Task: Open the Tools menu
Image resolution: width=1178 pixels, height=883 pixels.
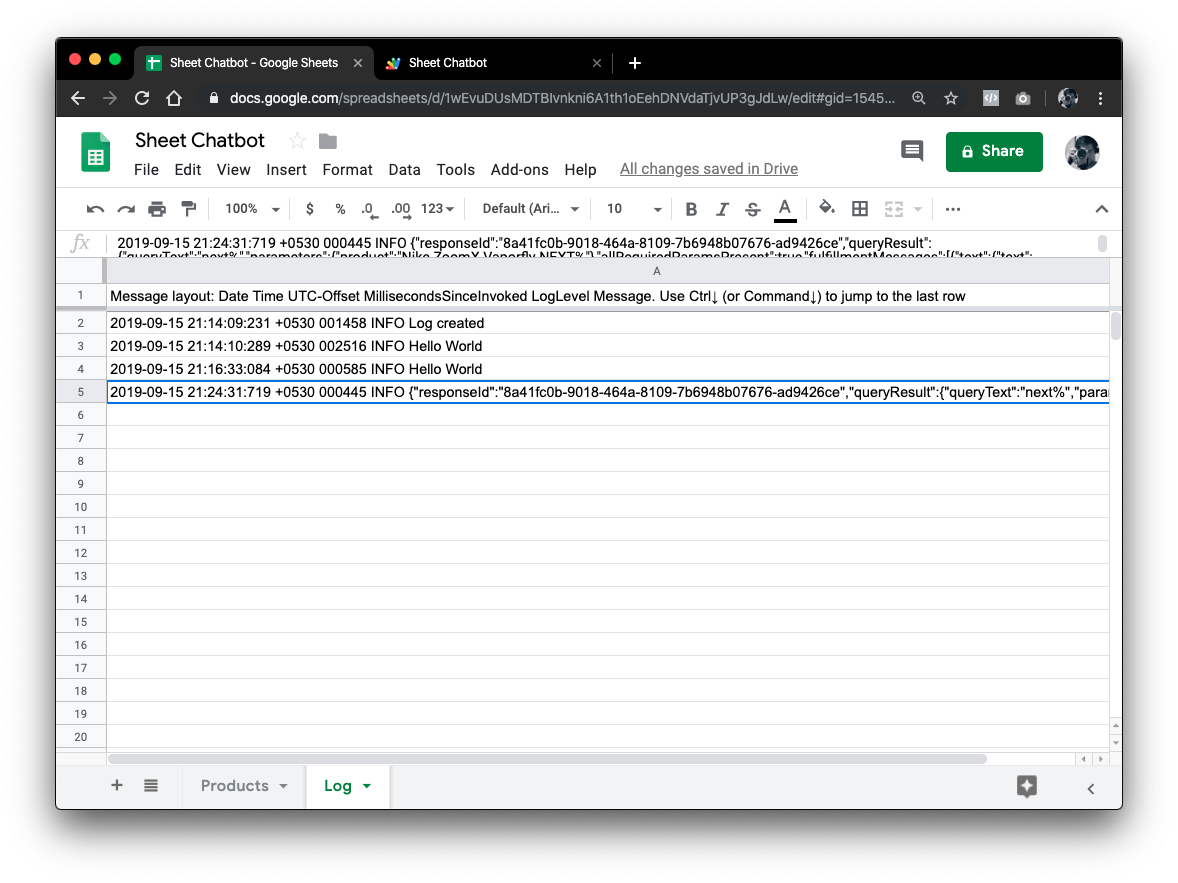Action: [455, 170]
